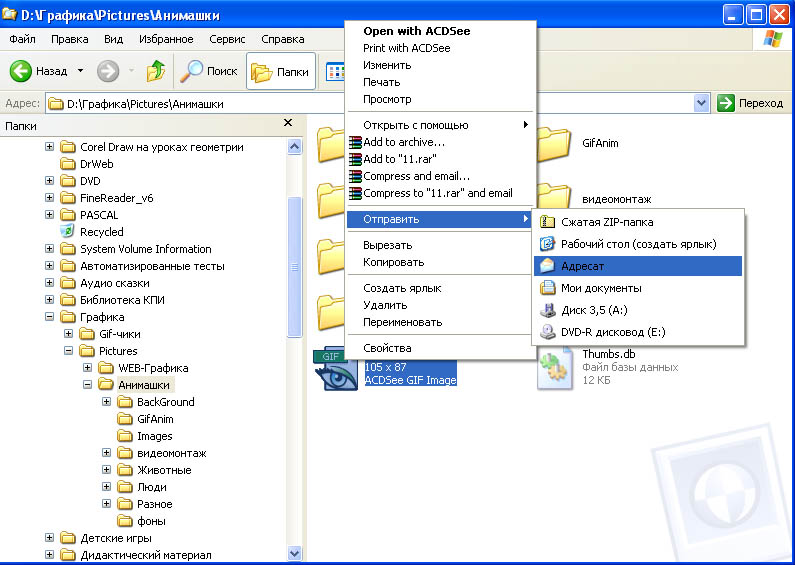Open the address bar dropdown arrow
The height and width of the screenshot is (565, 795).
[701, 103]
